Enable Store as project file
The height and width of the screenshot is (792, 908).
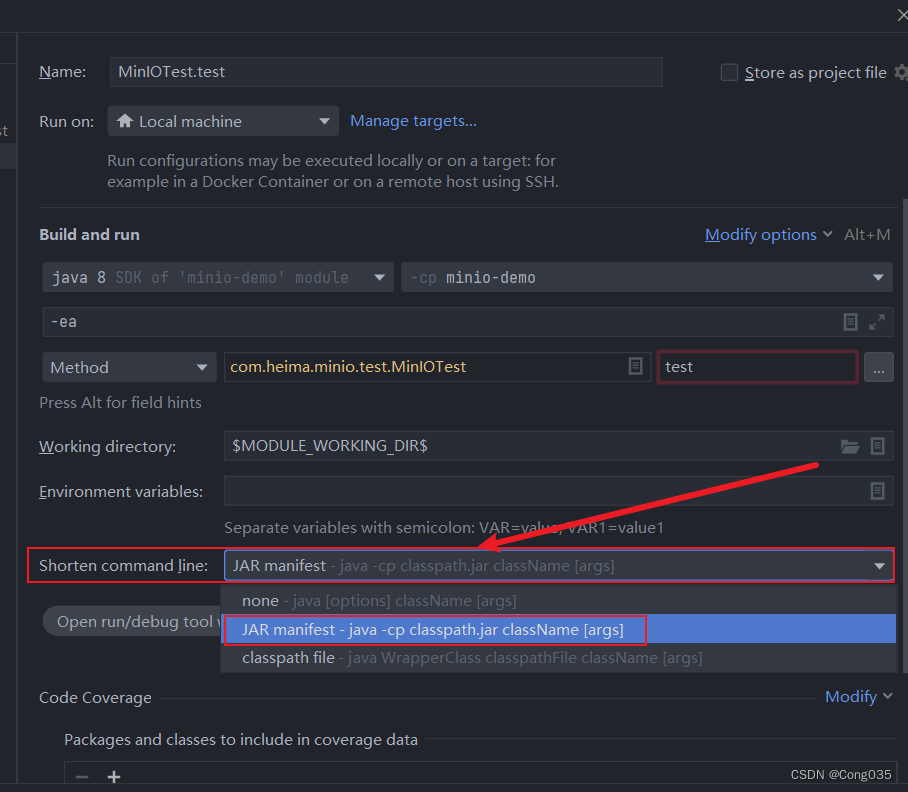[729, 72]
